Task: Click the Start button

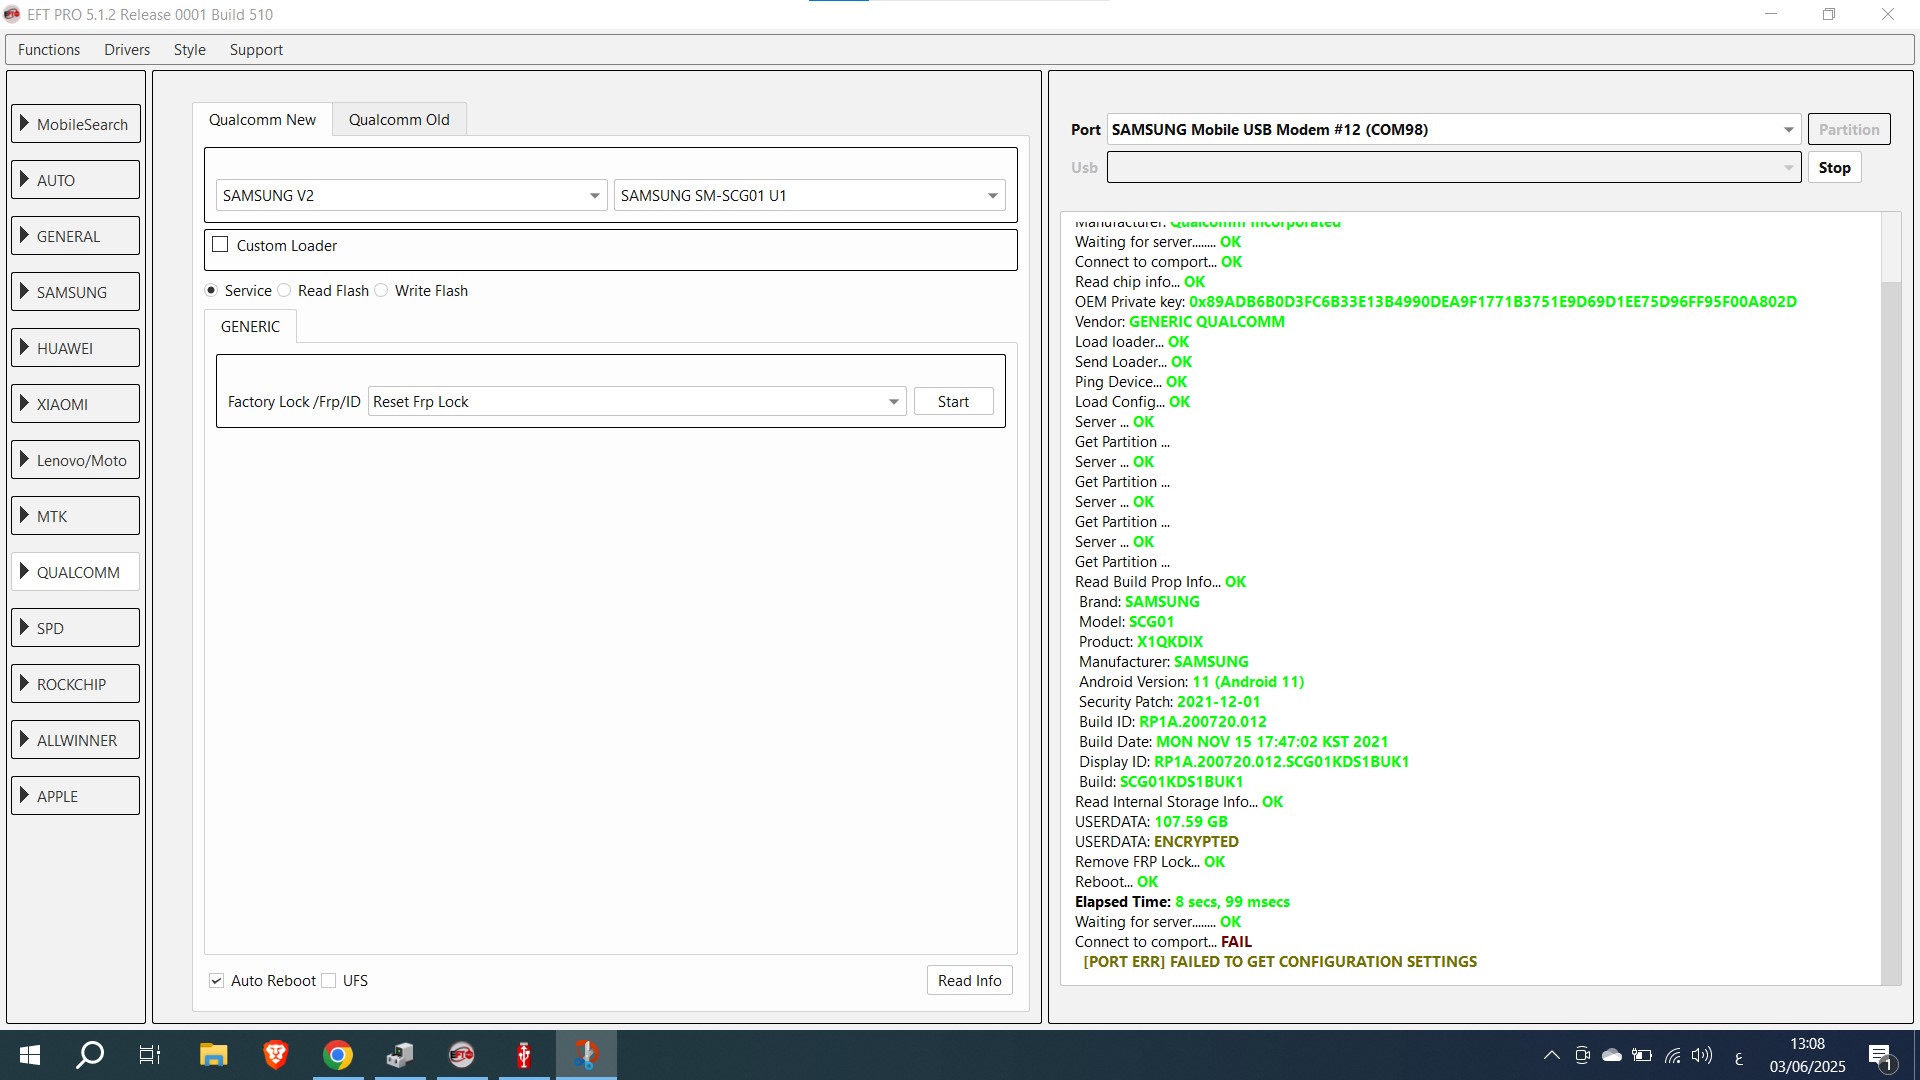Action: [x=953, y=402]
